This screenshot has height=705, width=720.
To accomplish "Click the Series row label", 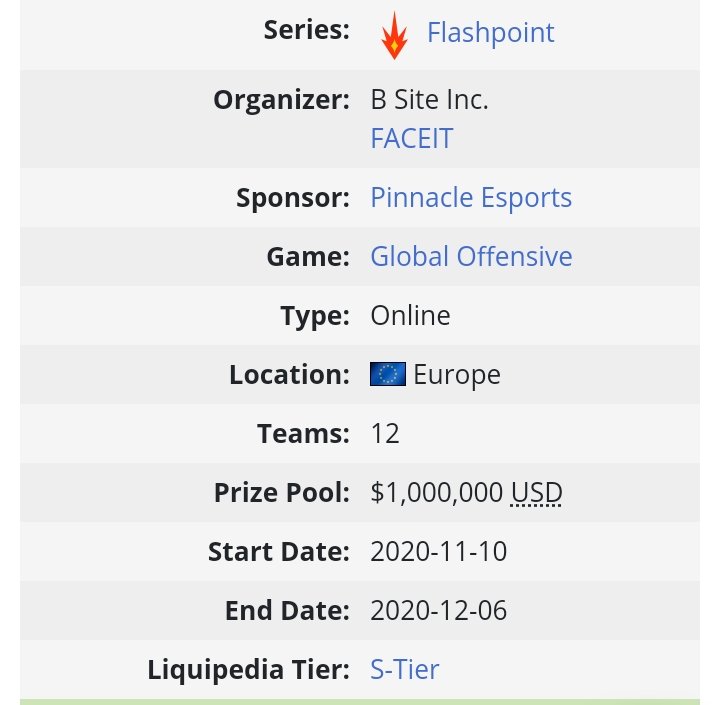I will 306,30.
